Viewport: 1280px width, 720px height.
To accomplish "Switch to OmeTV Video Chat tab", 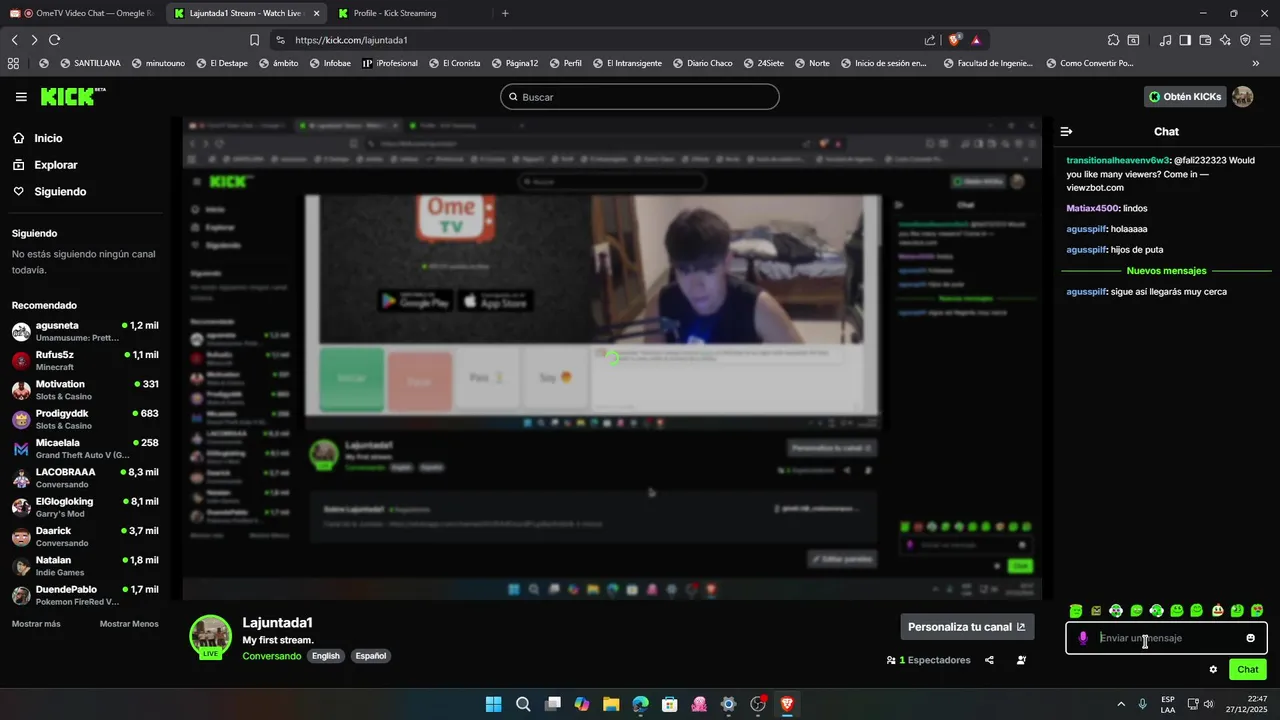I will tap(81, 13).
